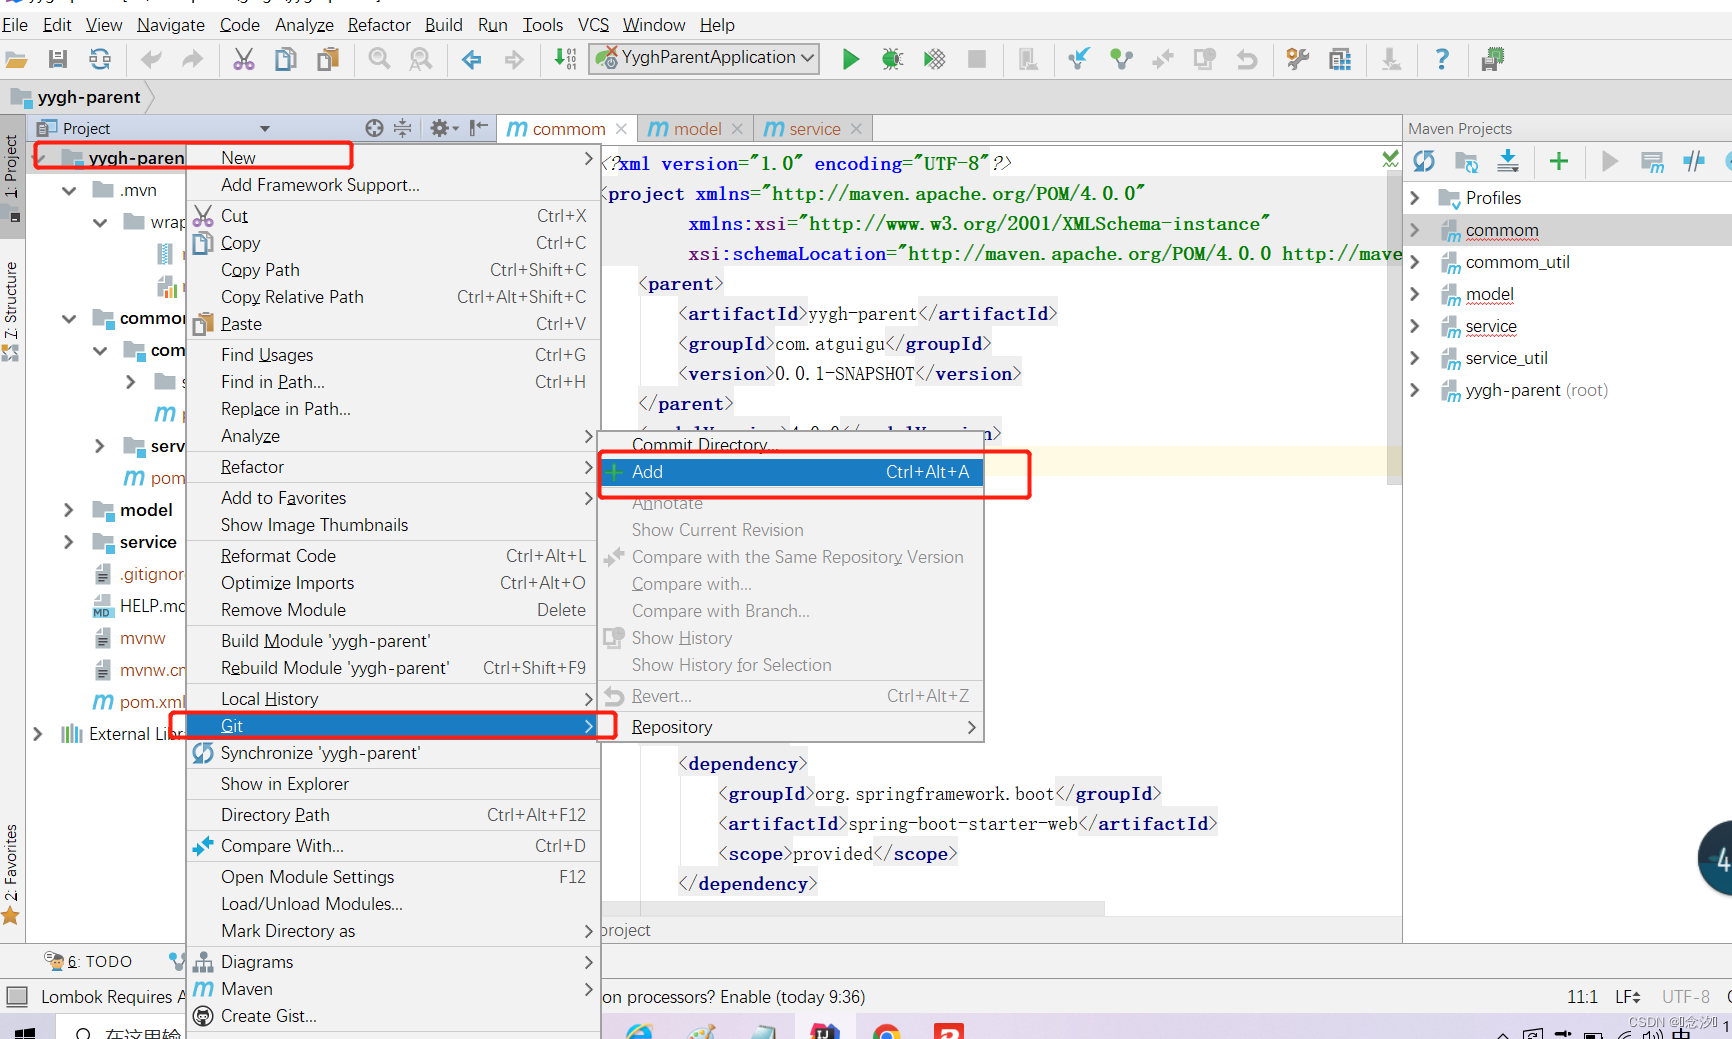Select Open Module Settings entry
This screenshot has height=1039, width=1732.
[x=394, y=877]
